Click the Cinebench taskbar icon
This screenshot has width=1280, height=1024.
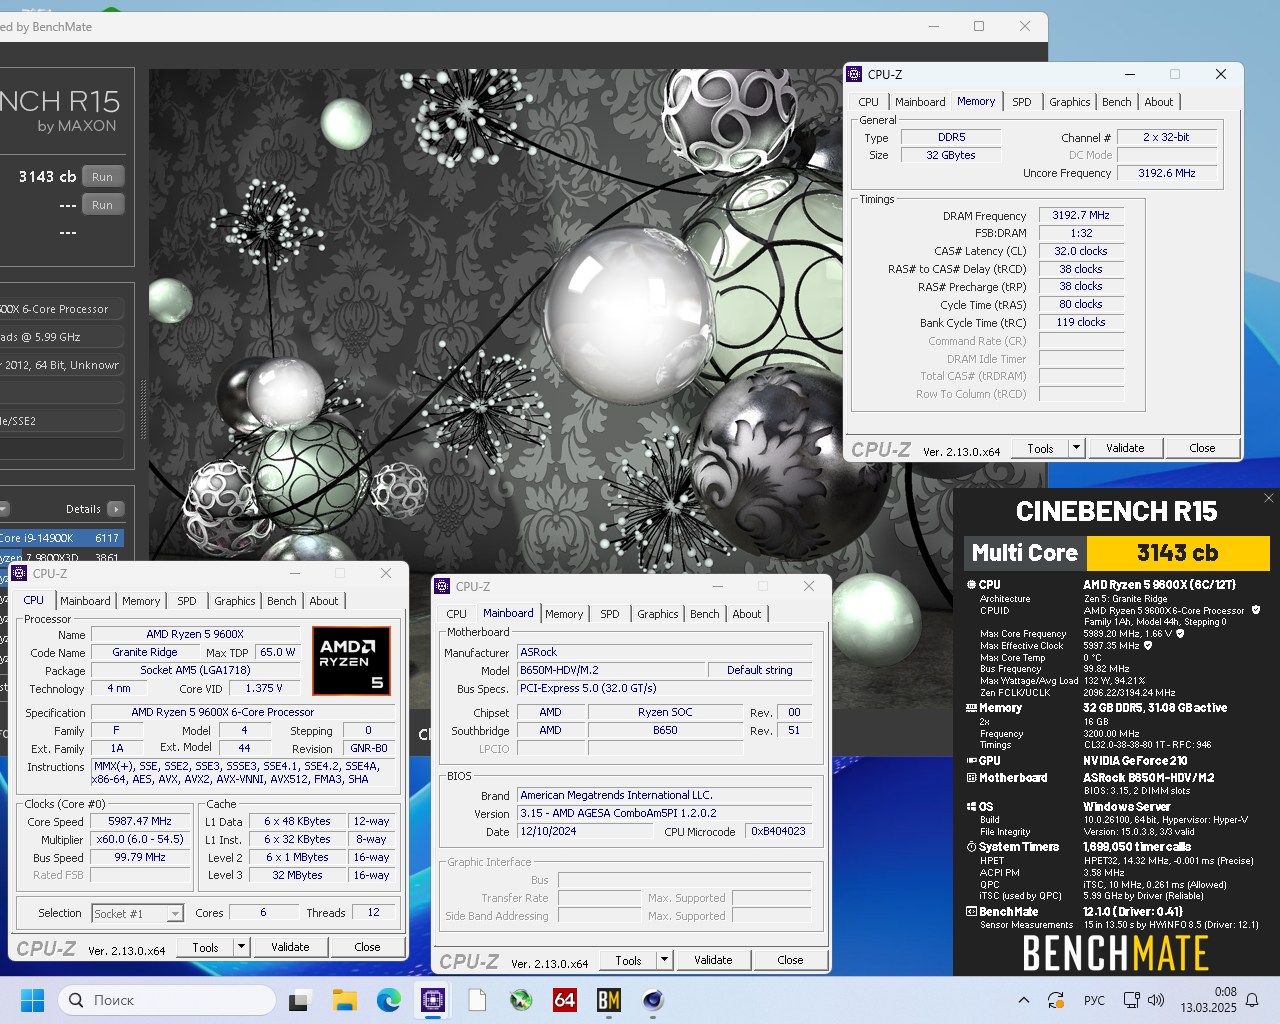click(653, 1000)
